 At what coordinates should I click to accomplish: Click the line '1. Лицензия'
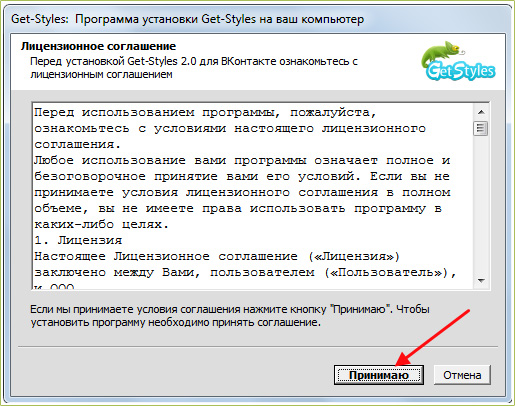point(78,240)
